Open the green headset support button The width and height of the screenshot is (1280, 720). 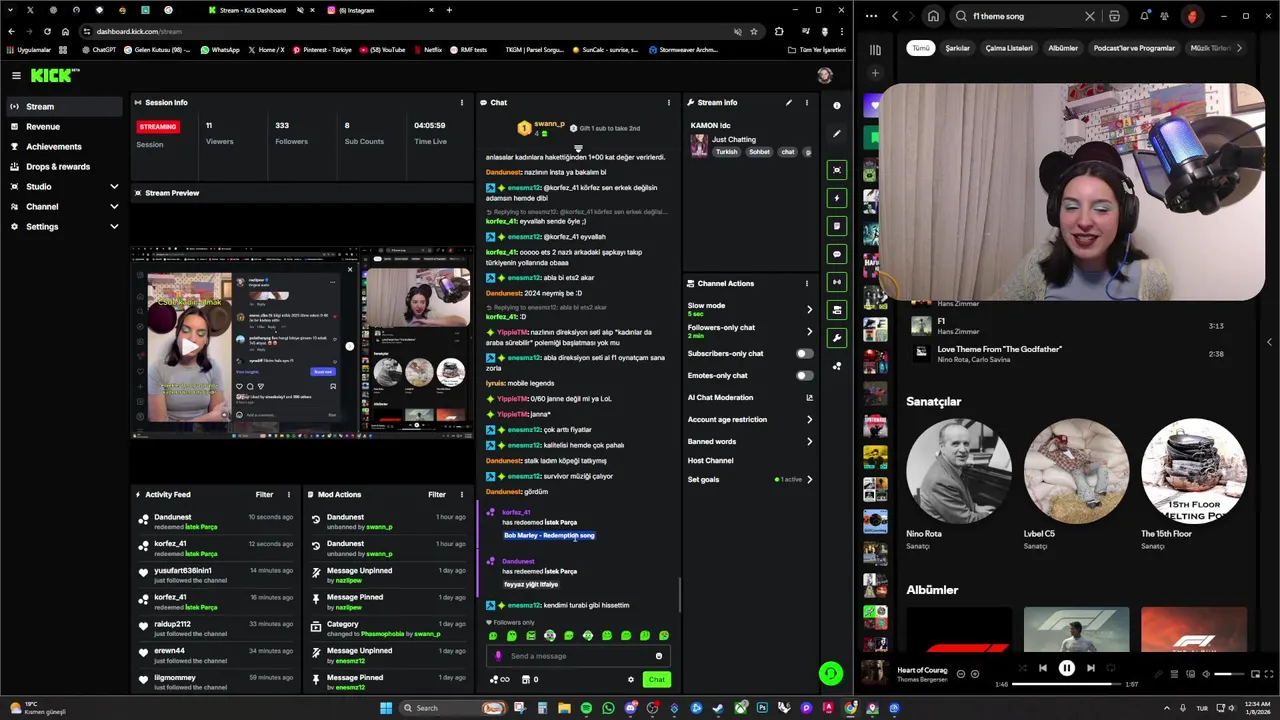[x=830, y=673]
